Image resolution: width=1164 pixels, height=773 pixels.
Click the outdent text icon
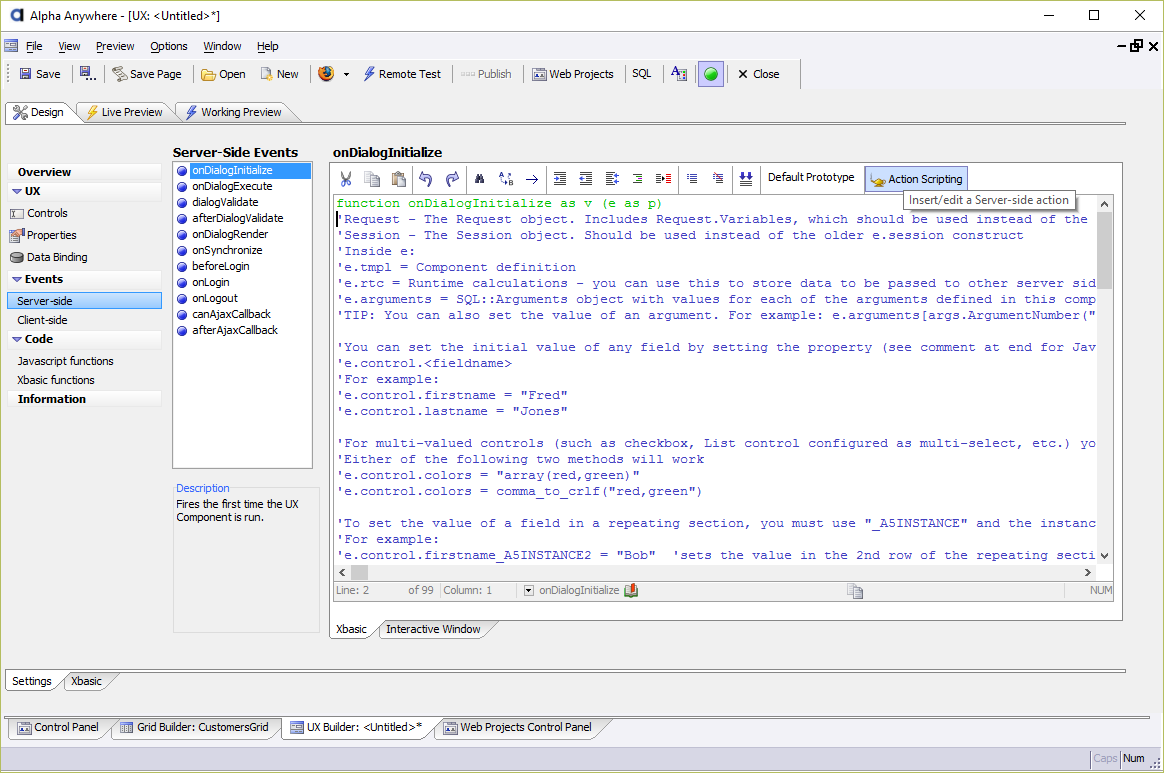click(x=586, y=178)
